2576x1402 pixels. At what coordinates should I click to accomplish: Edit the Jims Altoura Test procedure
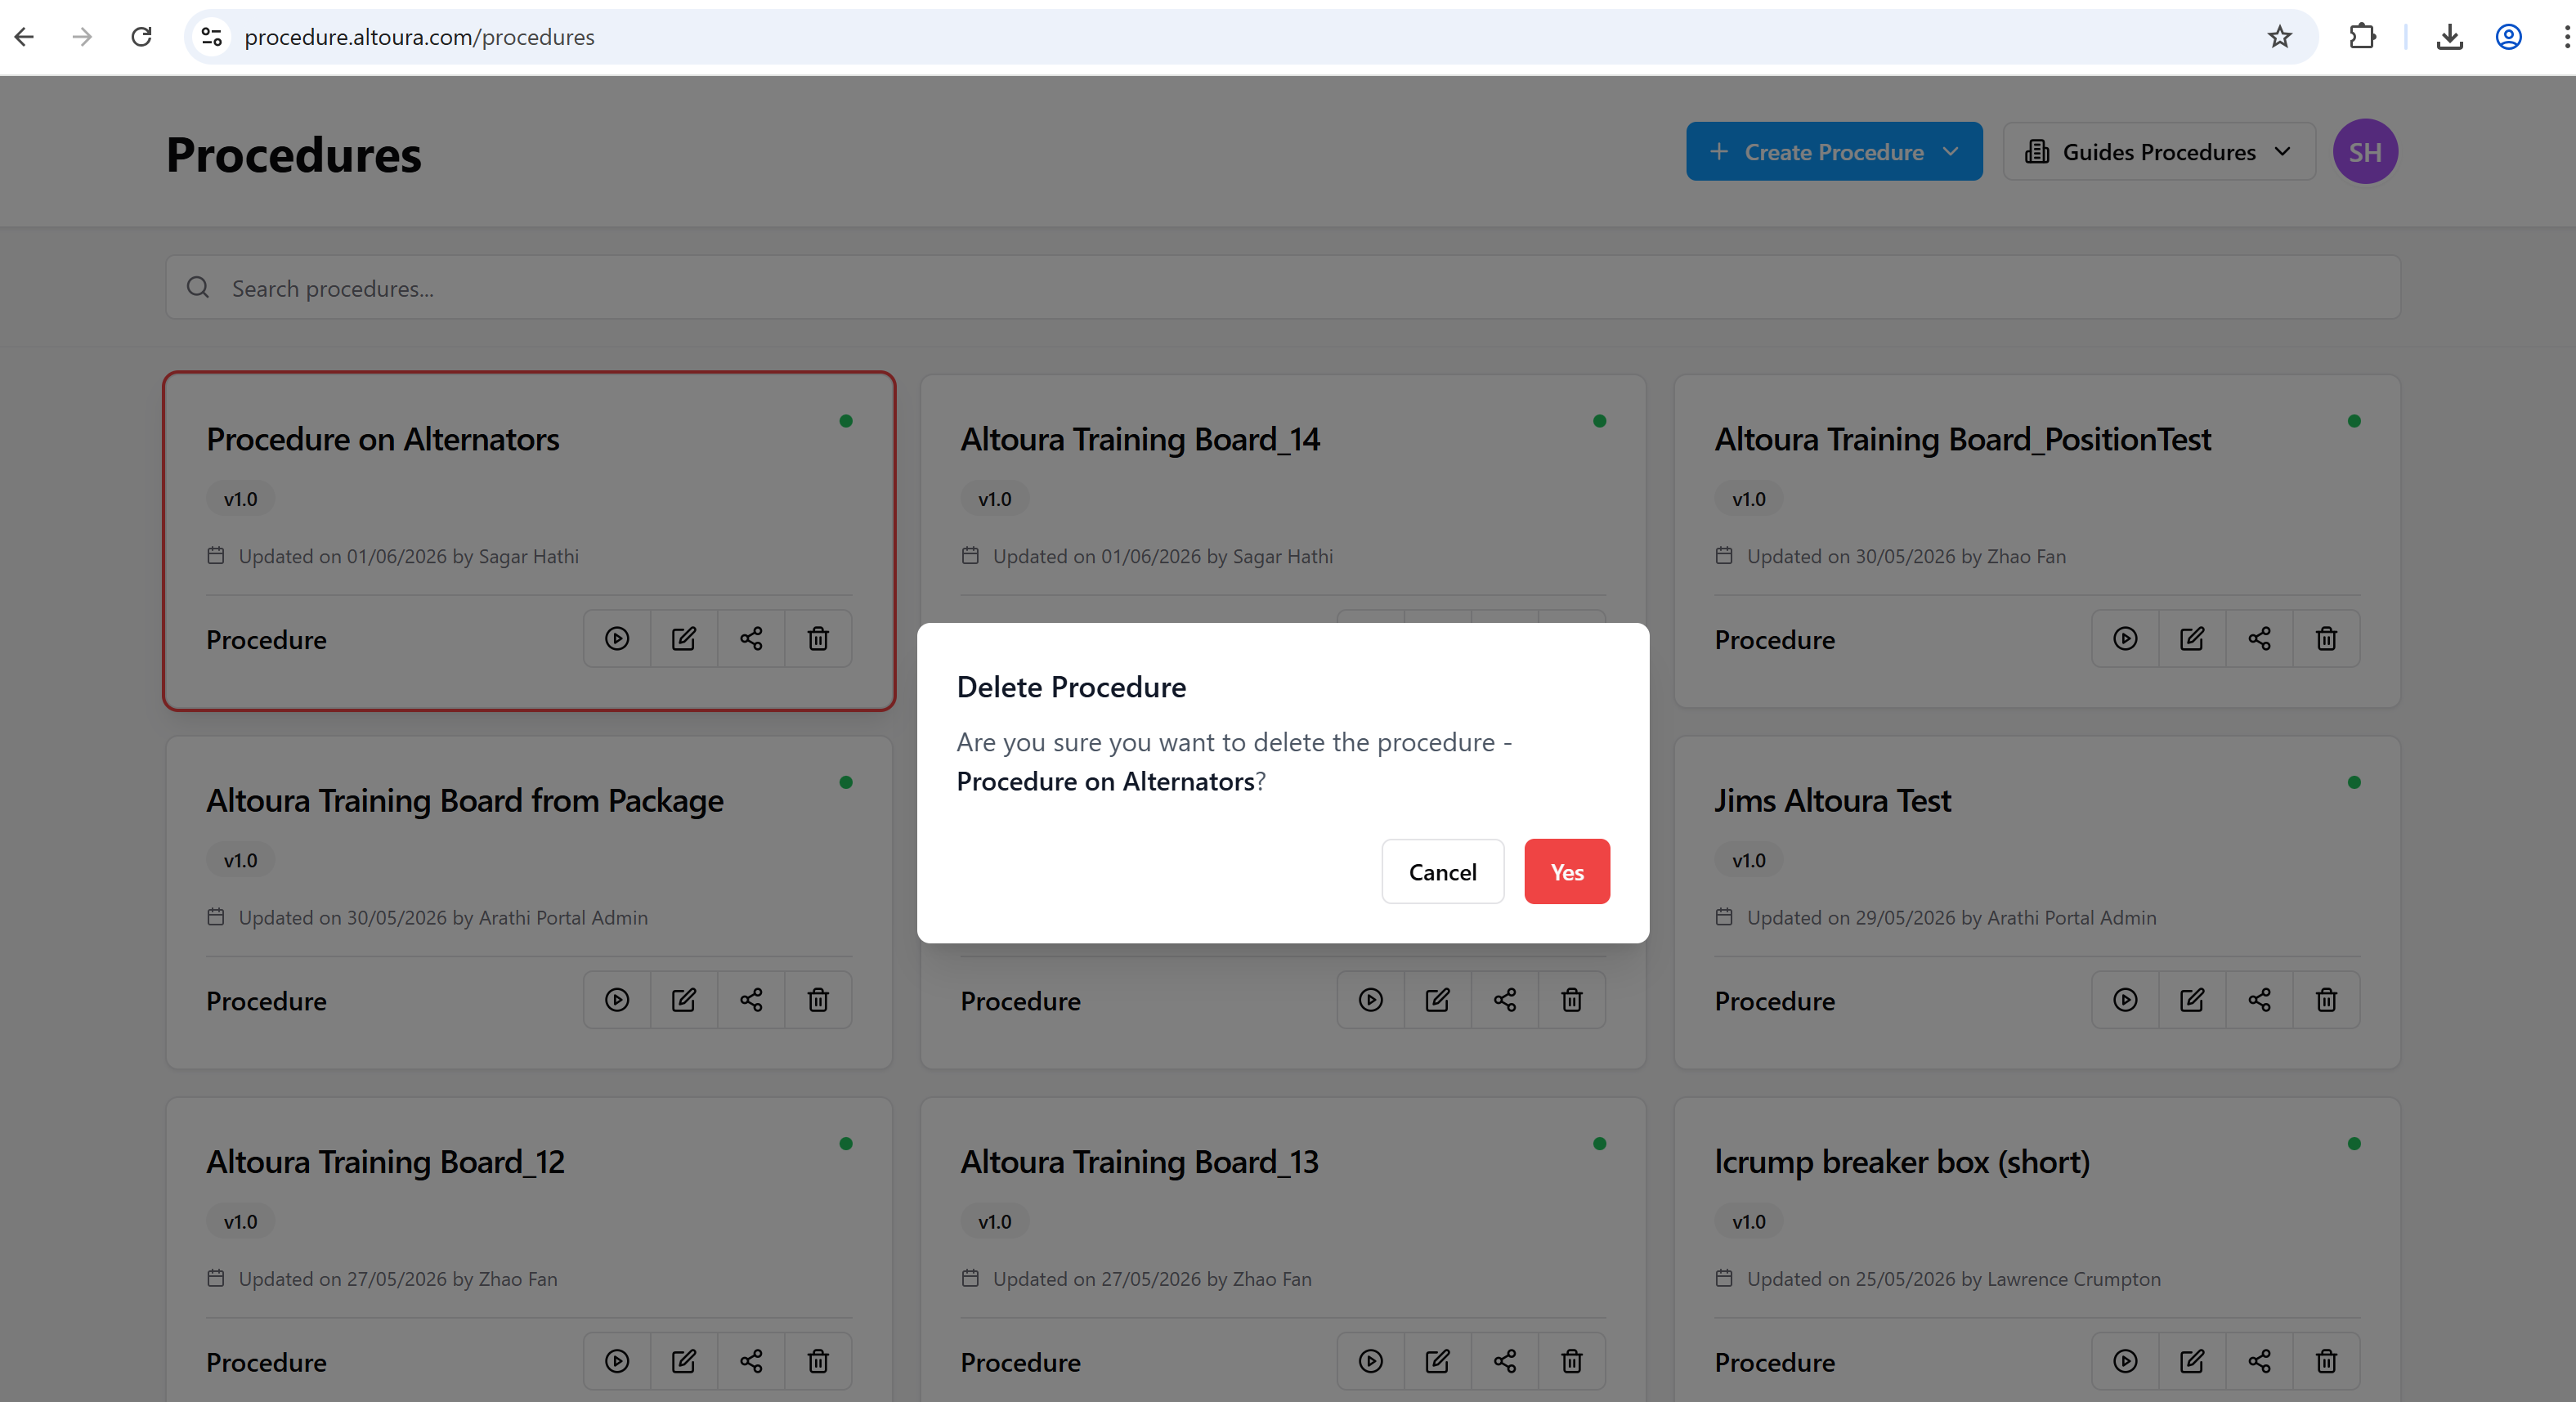2192,1000
